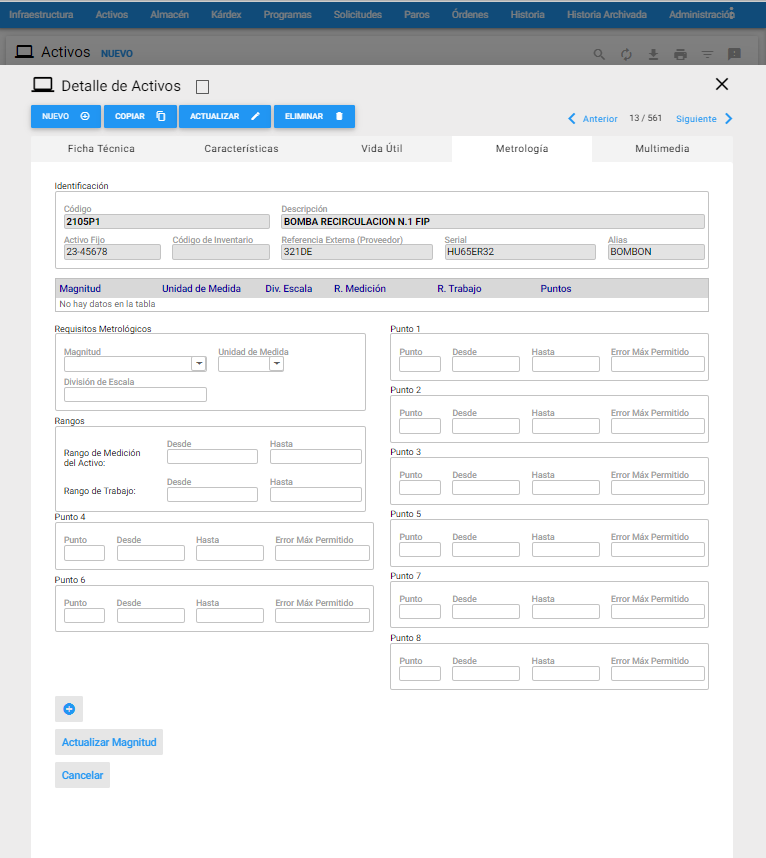
Task: Open the Programas menu
Action: 287,15
